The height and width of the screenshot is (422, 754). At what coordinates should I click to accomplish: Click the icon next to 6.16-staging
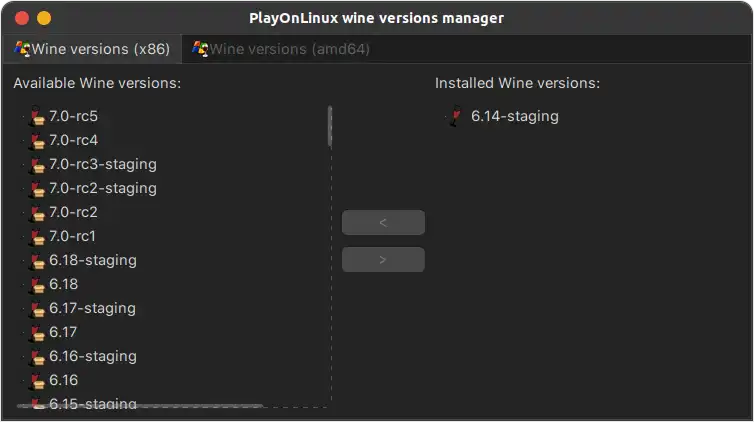coord(38,357)
